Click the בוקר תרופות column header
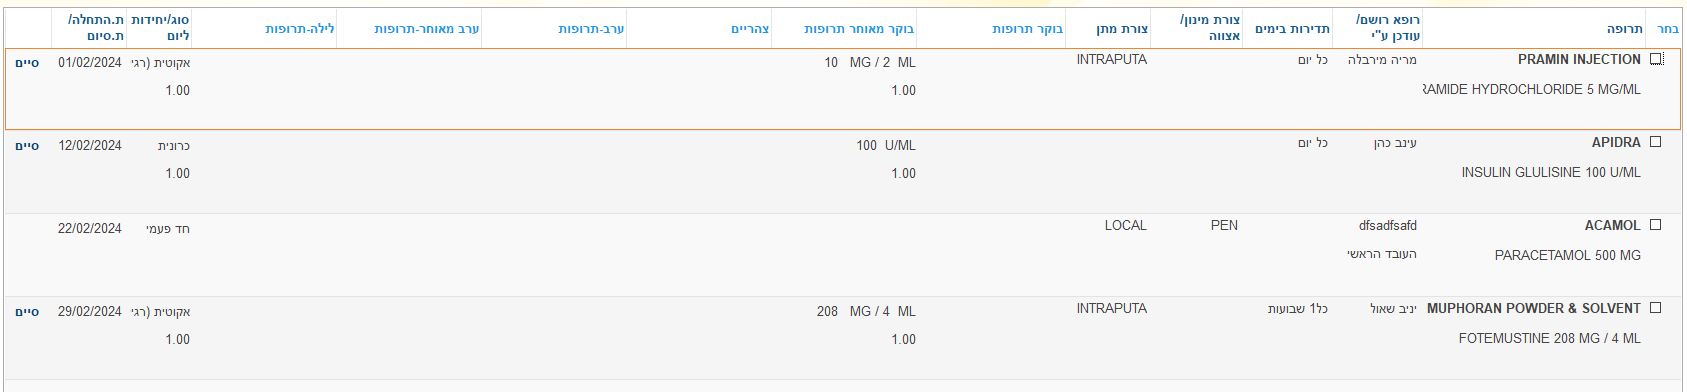The image size is (1687, 392). tap(1027, 29)
